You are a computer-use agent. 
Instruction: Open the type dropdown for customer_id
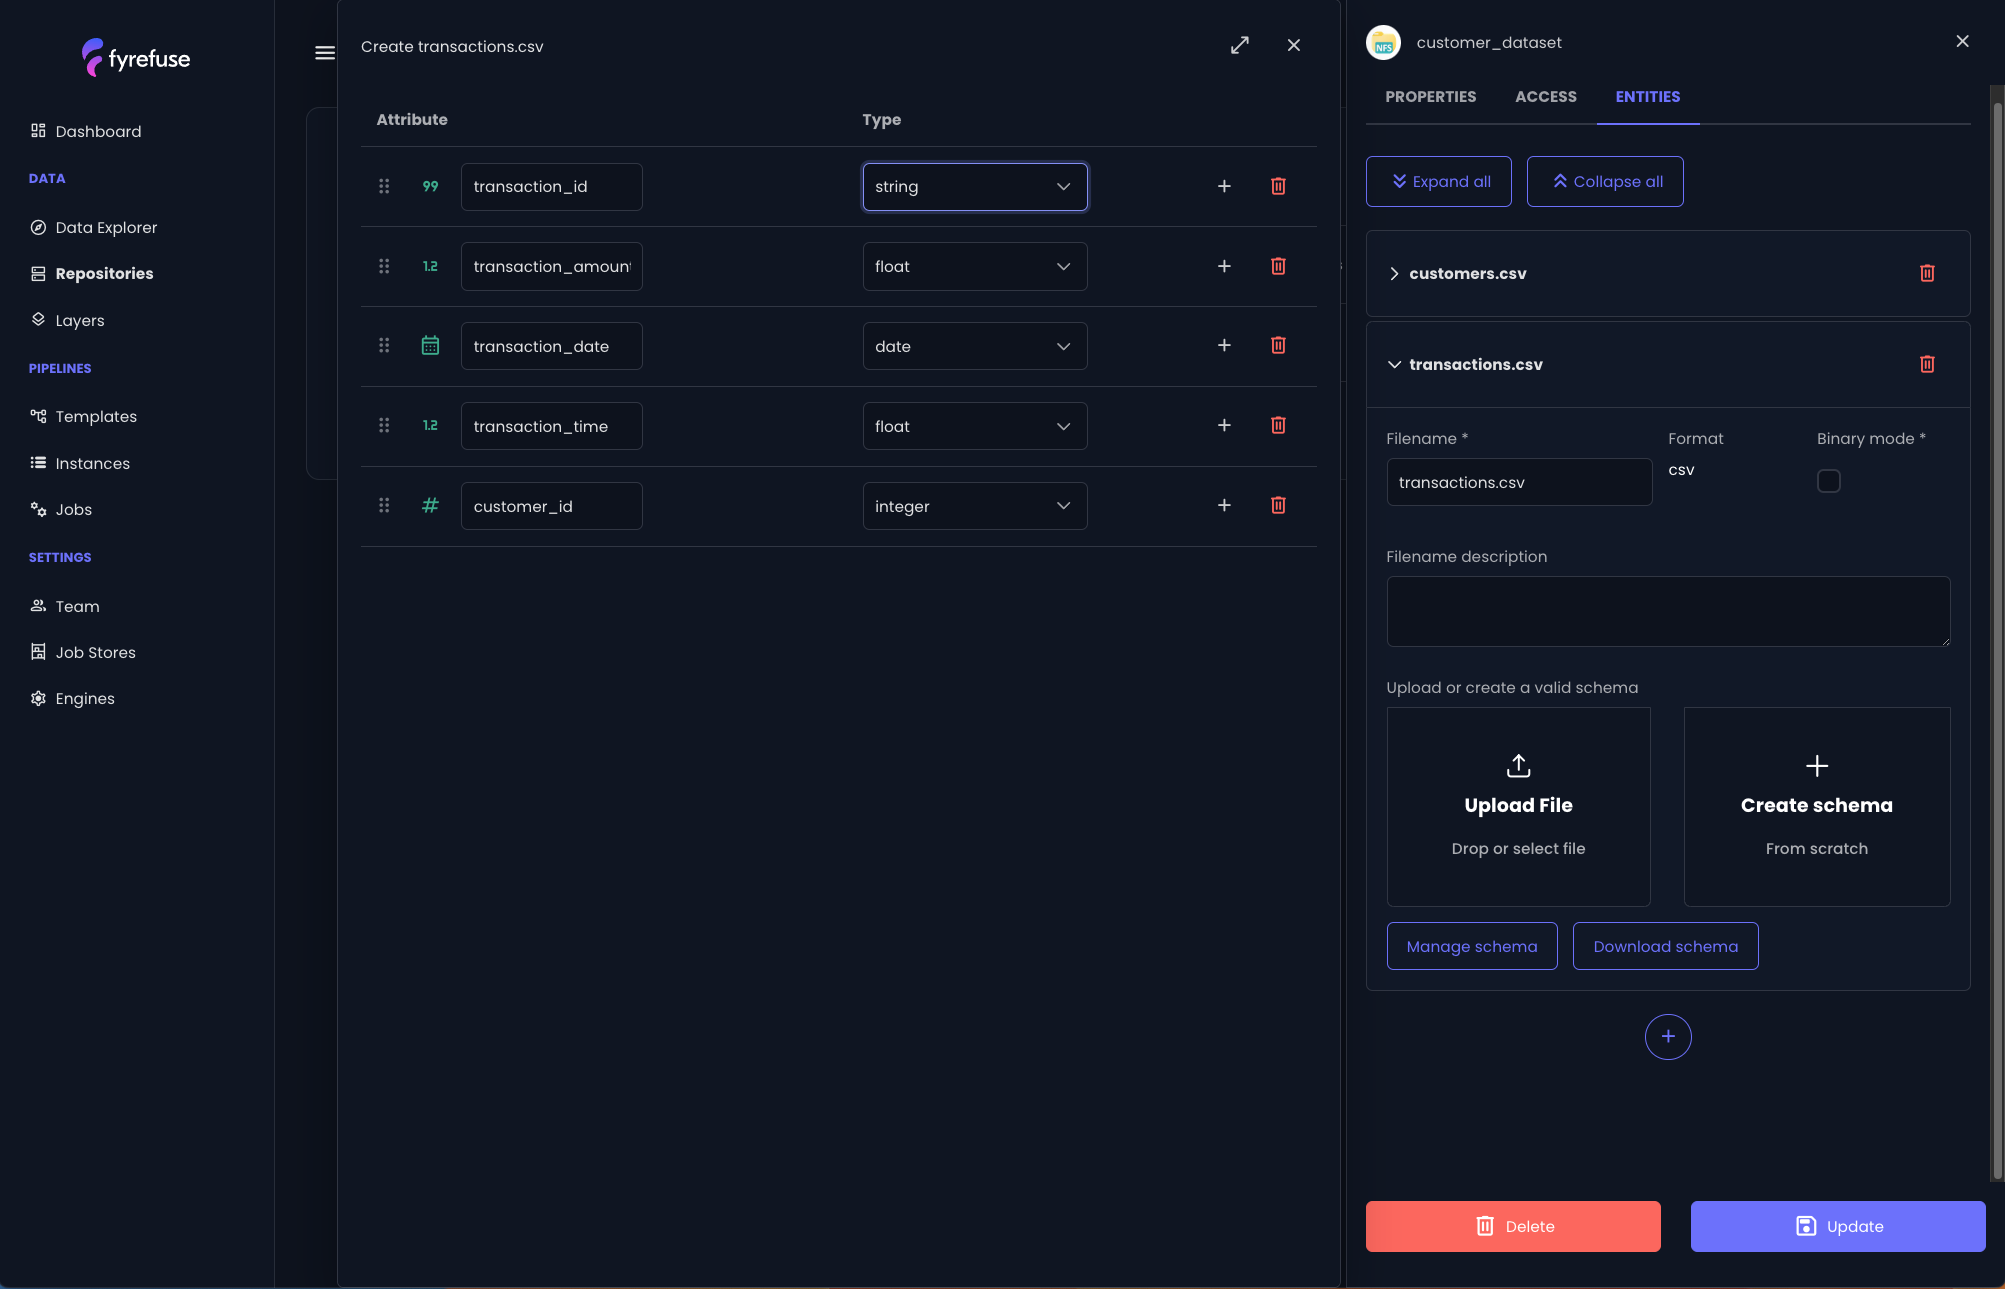tap(975, 506)
